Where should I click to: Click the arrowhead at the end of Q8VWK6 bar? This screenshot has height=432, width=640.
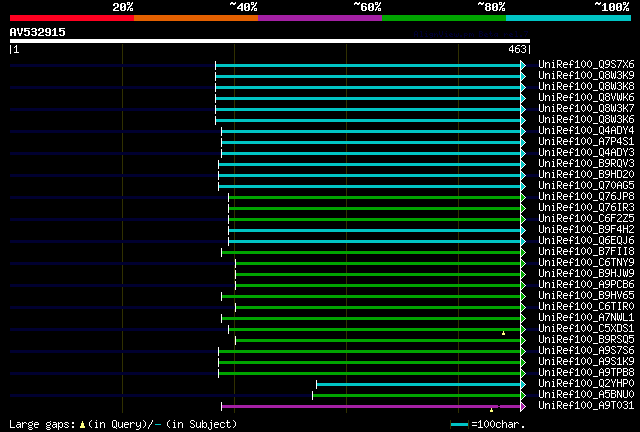tap(523, 98)
